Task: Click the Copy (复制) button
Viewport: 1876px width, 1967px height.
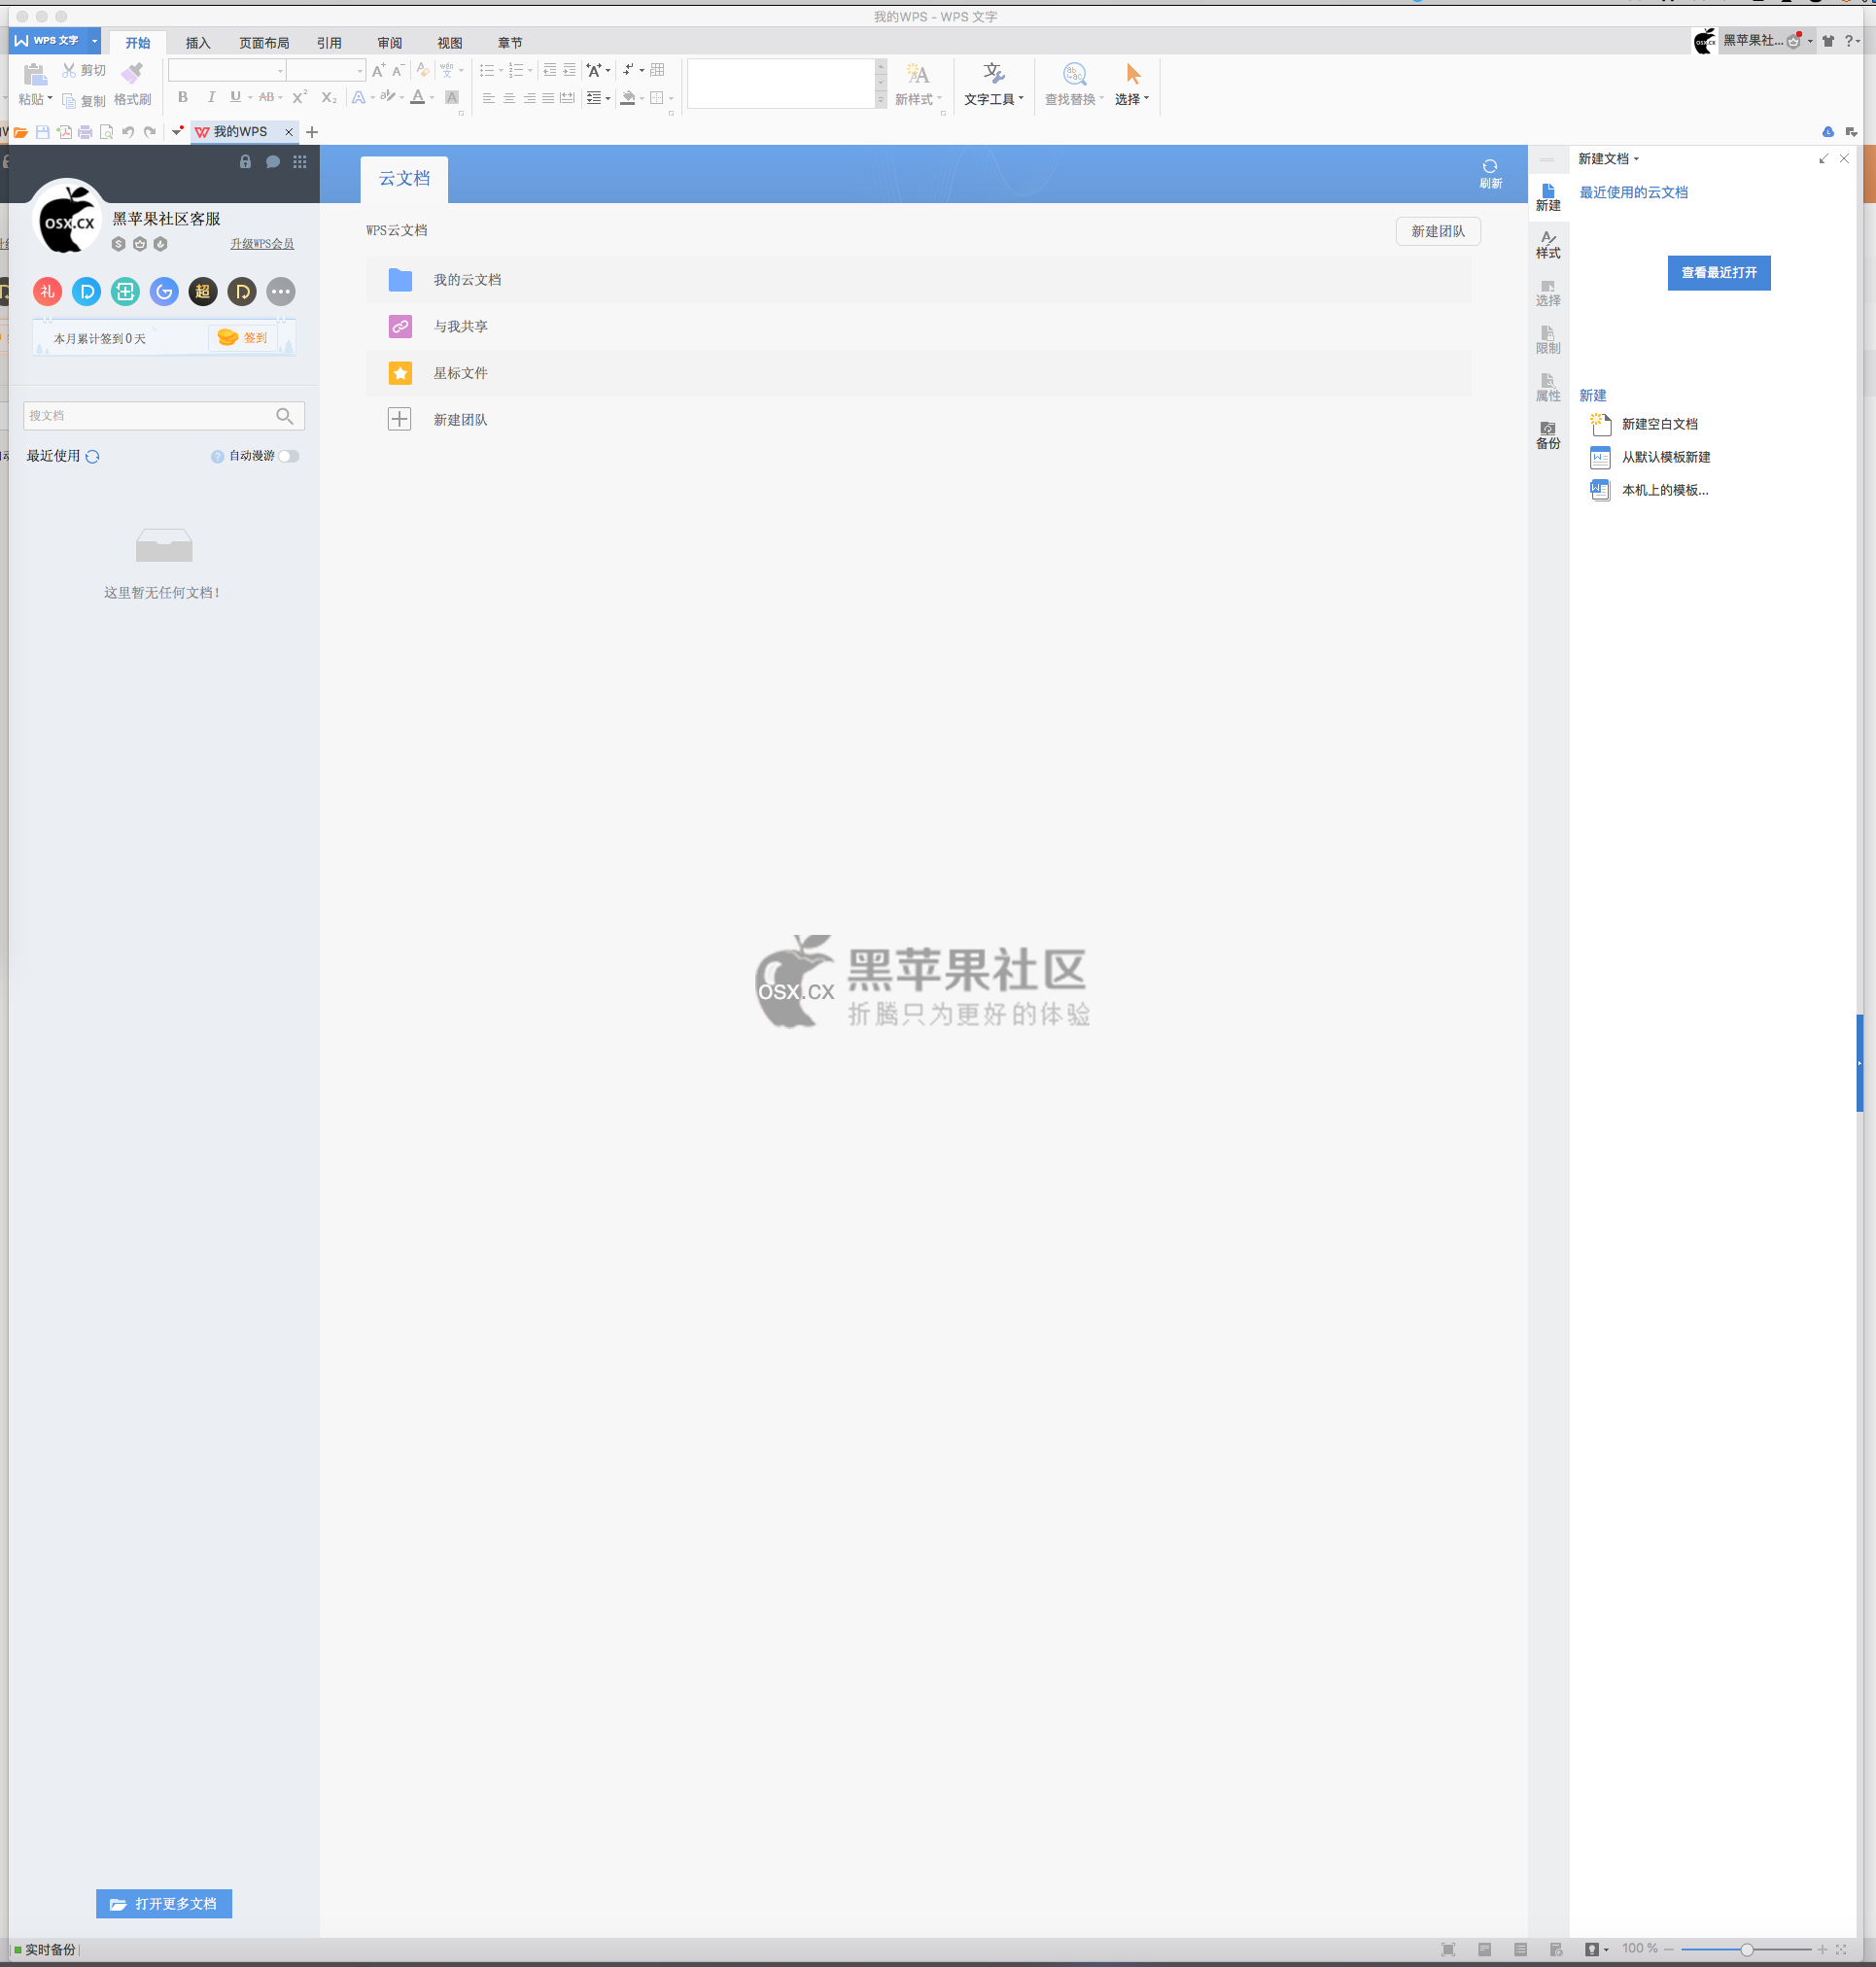Action: tap(83, 100)
